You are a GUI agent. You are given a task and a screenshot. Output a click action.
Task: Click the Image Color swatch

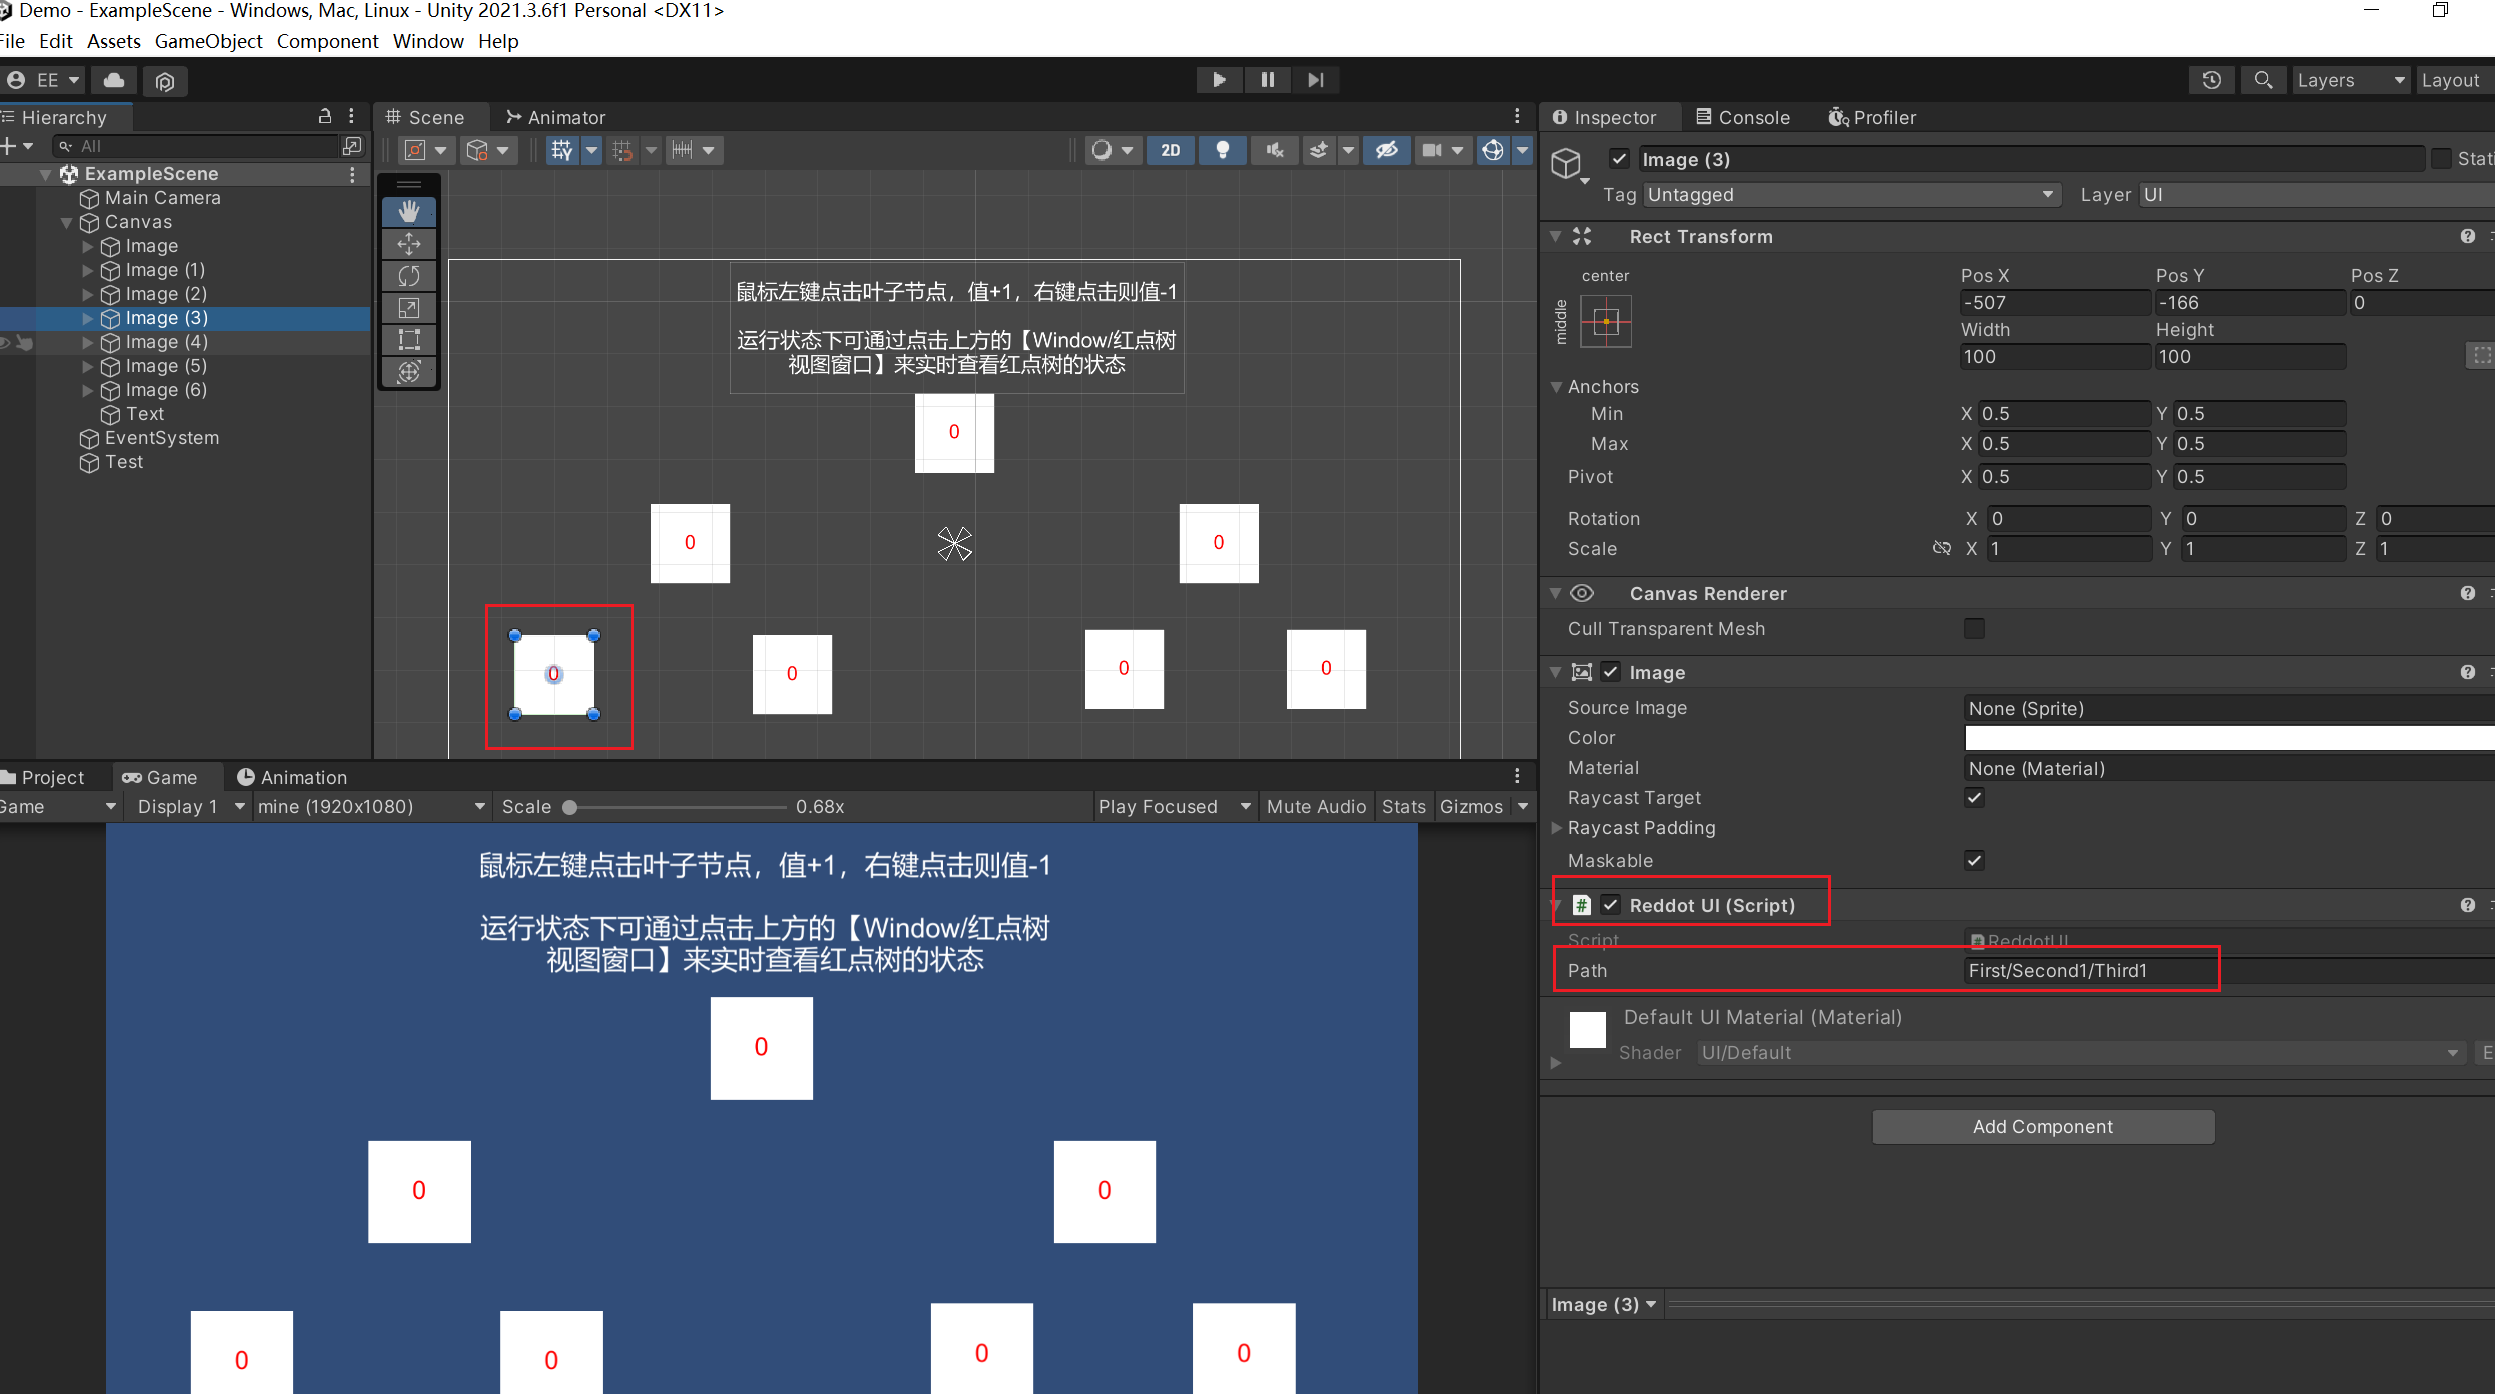pos(2229,738)
